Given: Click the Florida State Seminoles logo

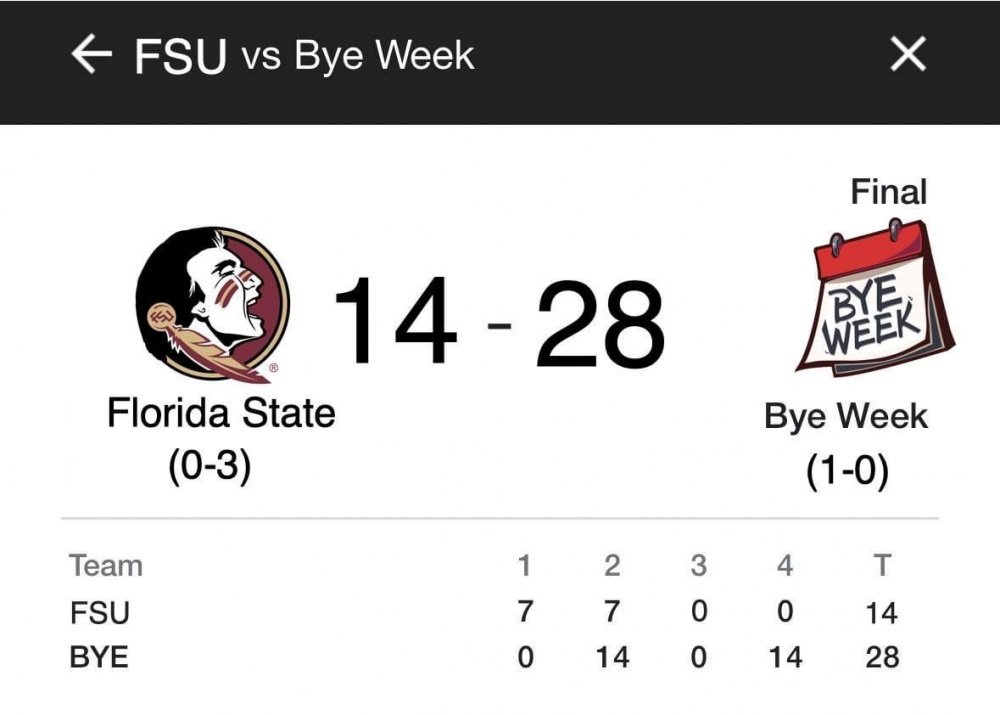Looking at the screenshot, I should pos(212,304).
